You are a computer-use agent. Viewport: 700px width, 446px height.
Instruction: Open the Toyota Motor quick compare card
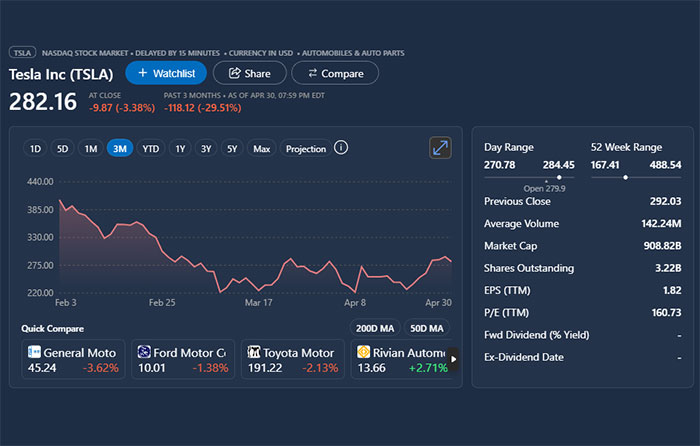click(x=292, y=360)
